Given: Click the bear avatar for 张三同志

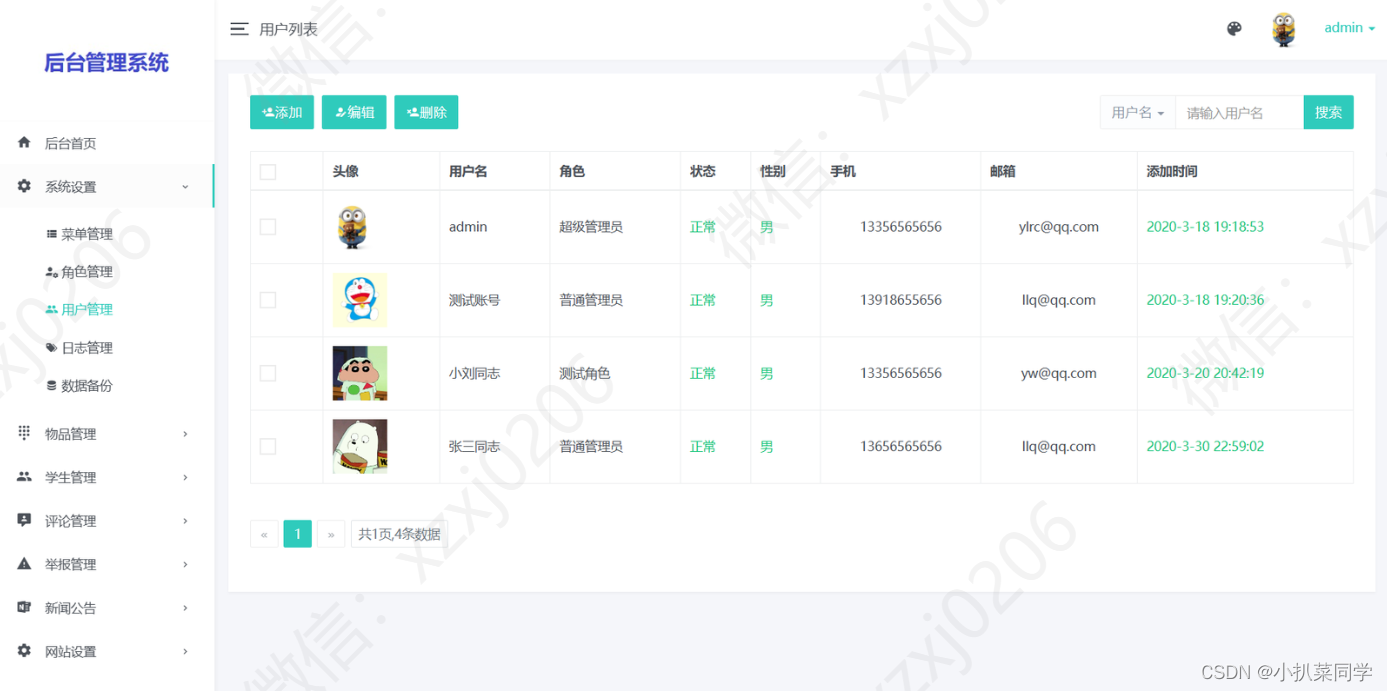Looking at the screenshot, I should pos(360,446).
